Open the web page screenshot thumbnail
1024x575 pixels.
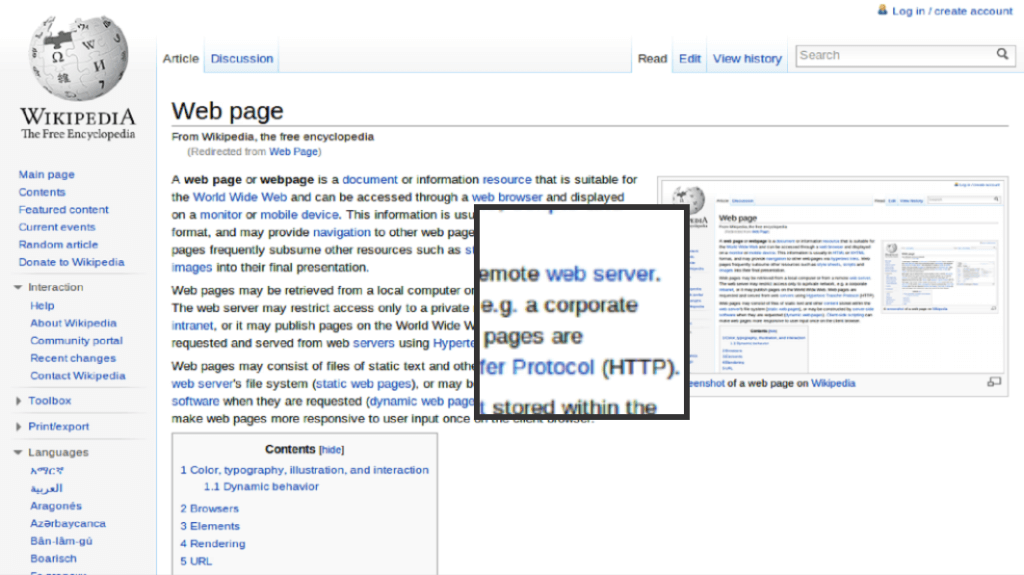coord(833,276)
